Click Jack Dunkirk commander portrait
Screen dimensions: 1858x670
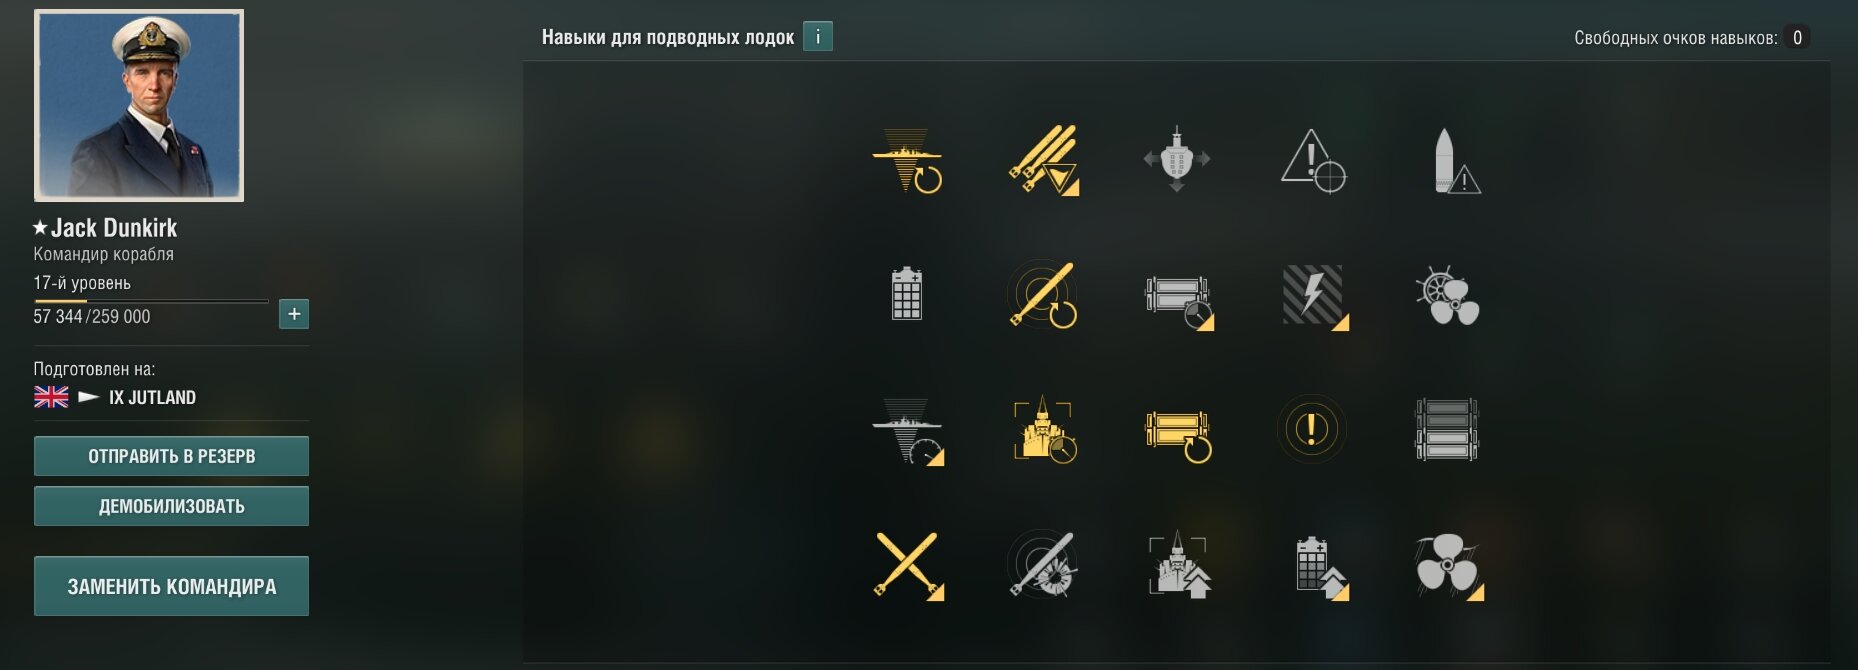point(139,105)
